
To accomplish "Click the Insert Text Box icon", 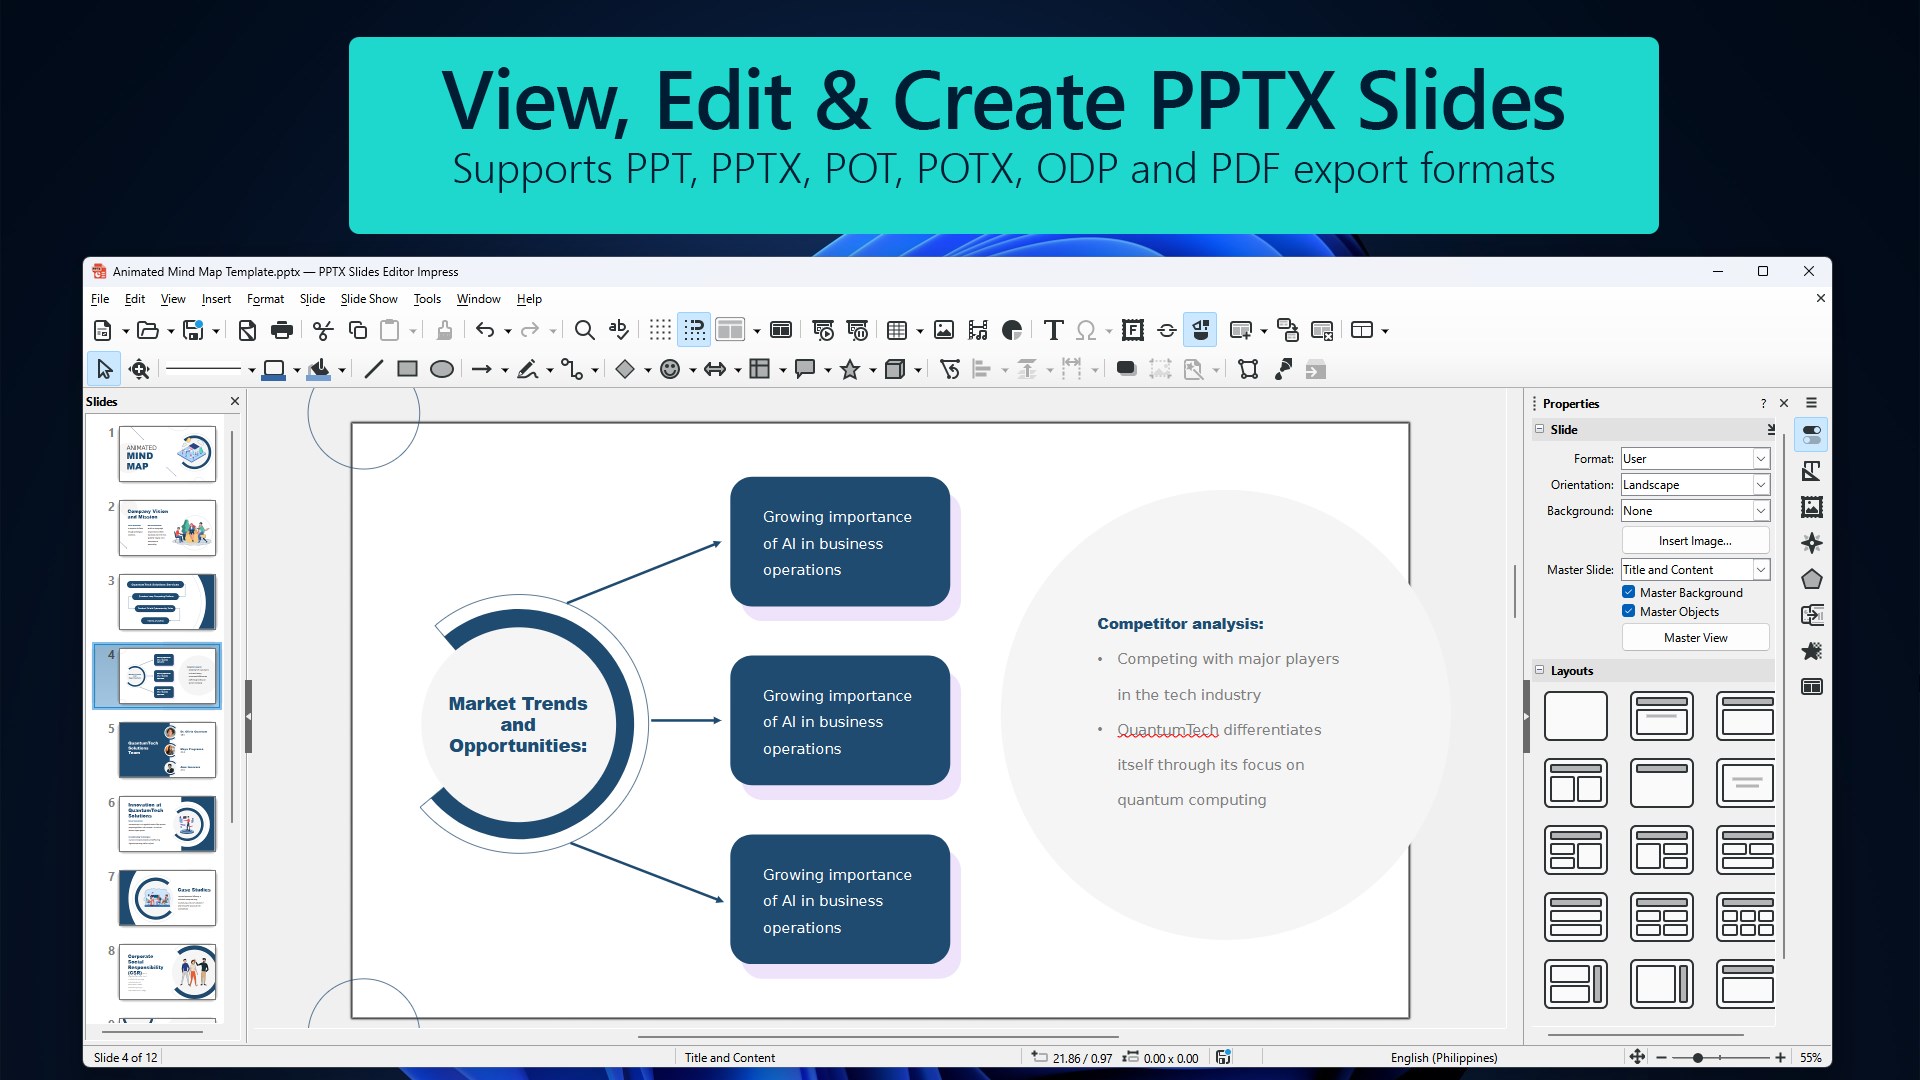I will coord(1052,330).
